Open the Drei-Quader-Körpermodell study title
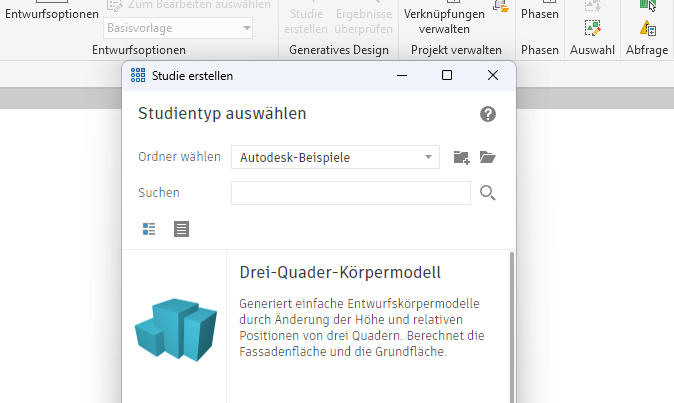 340,272
